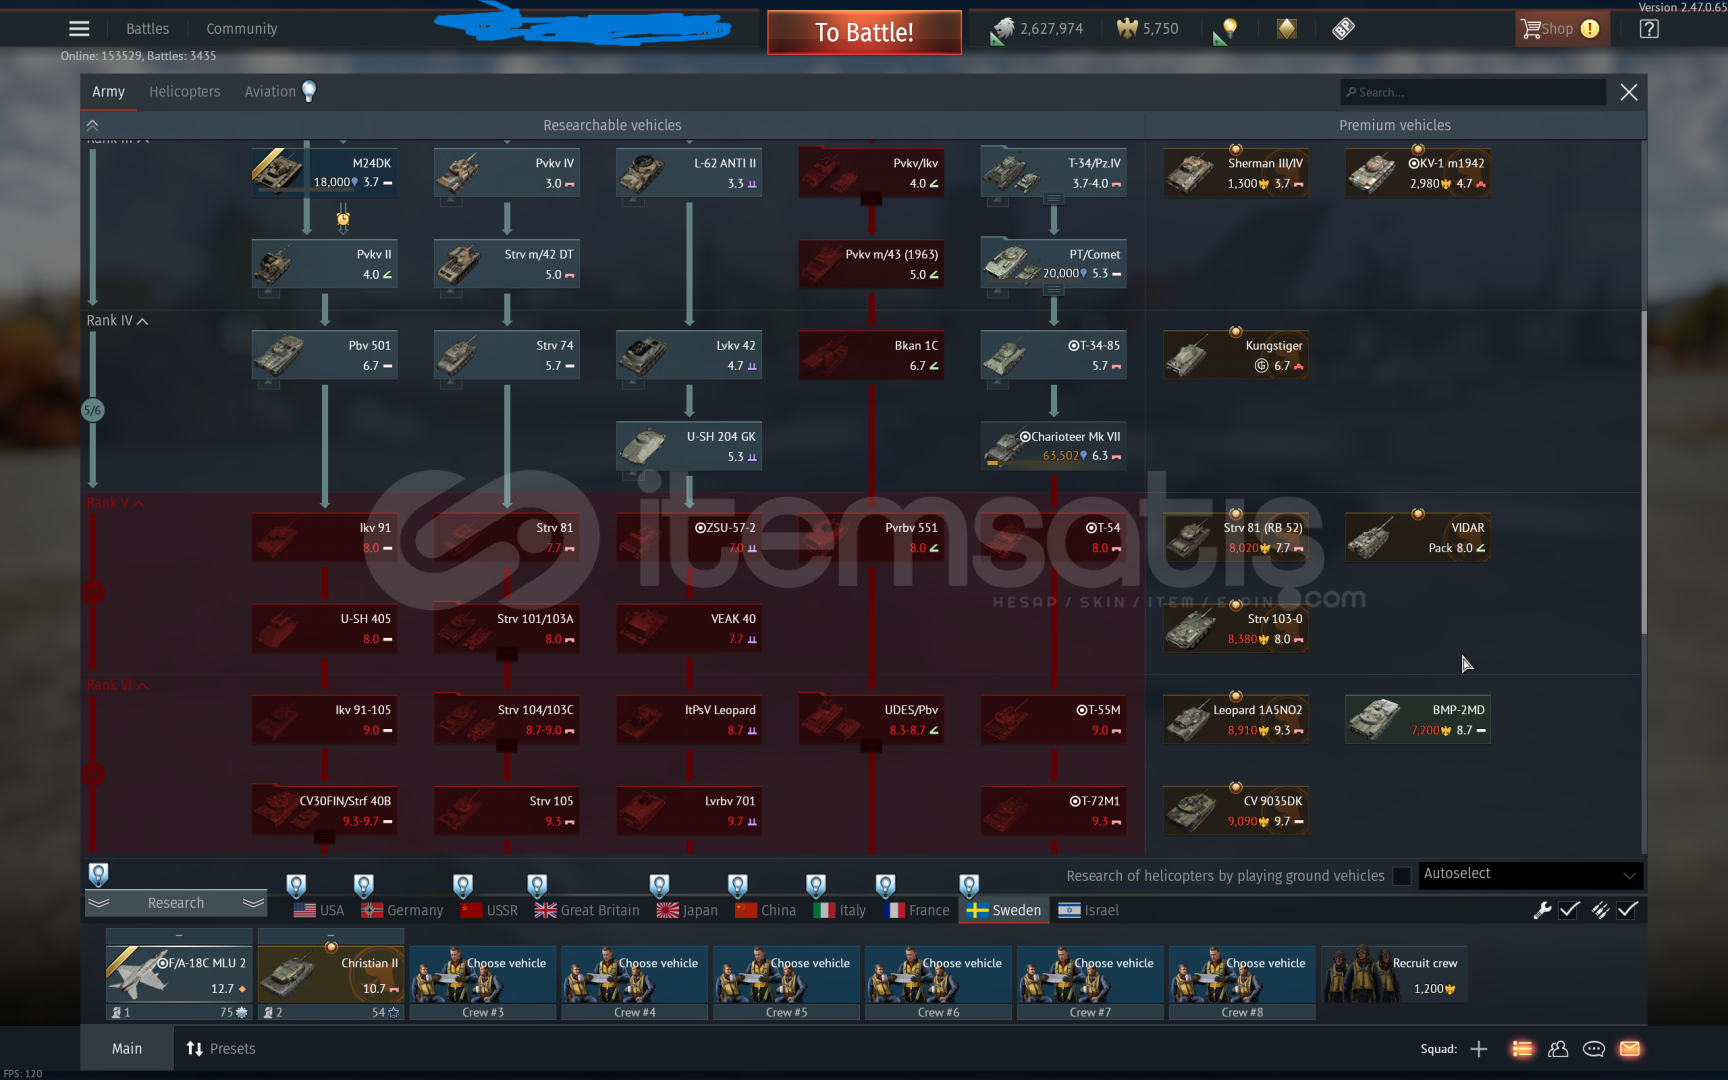Select the Strv 103-0 premium vehicle
Viewport: 1728px width, 1080px height.
pyautogui.click(x=1236, y=628)
